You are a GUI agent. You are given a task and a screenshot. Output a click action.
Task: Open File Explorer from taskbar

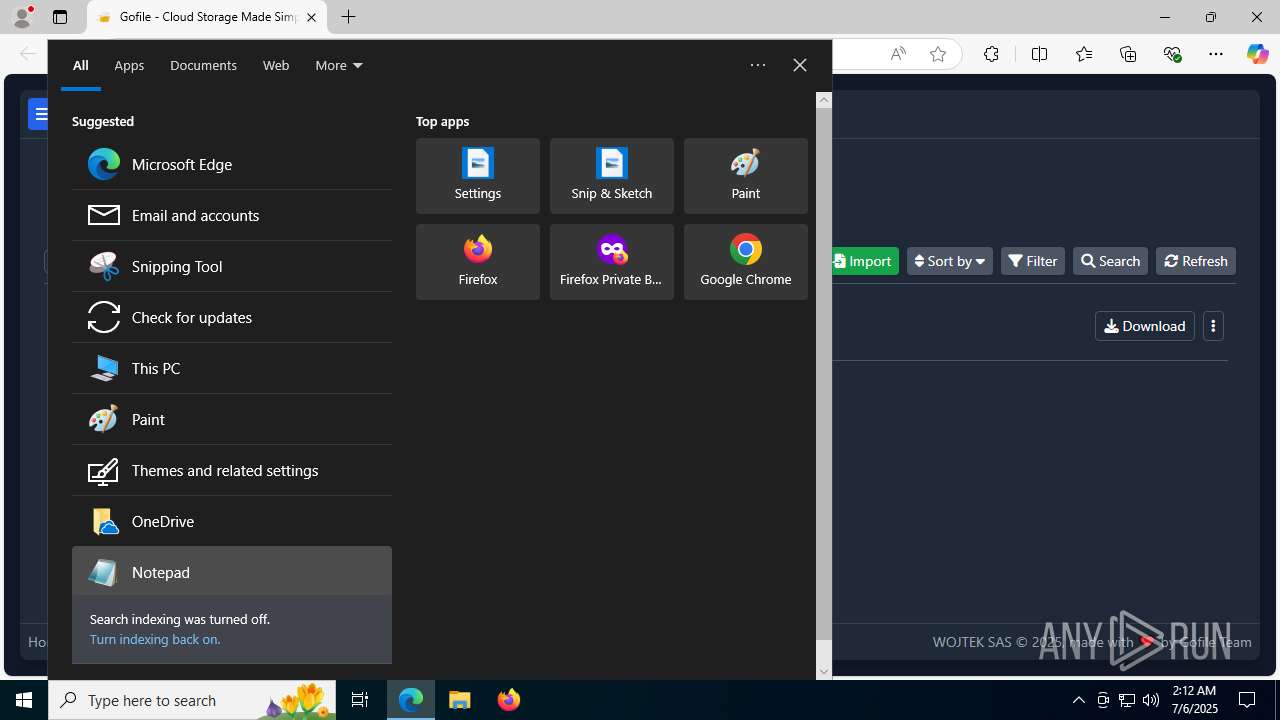[x=460, y=700]
